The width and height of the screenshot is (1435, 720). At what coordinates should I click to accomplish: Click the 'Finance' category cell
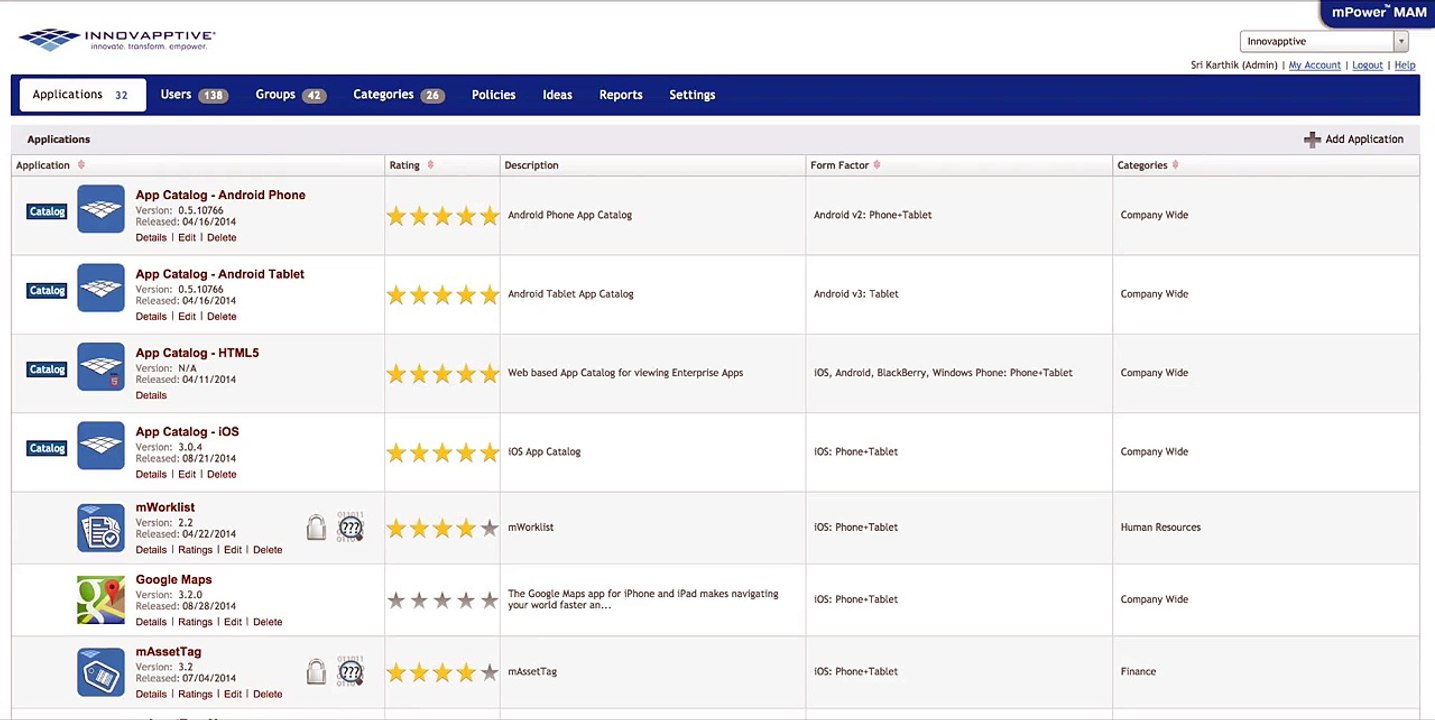(x=1138, y=671)
